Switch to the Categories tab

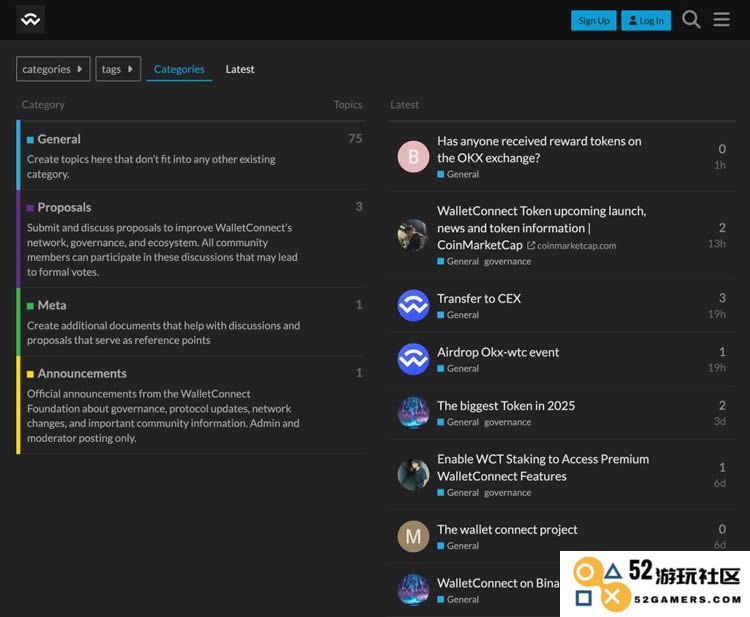pyautogui.click(x=179, y=69)
